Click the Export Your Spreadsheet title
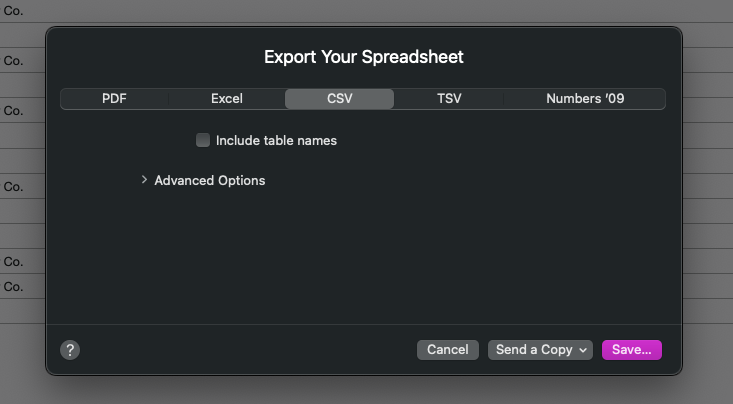Image resolution: width=733 pixels, height=404 pixels. pyautogui.click(x=364, y=57)
